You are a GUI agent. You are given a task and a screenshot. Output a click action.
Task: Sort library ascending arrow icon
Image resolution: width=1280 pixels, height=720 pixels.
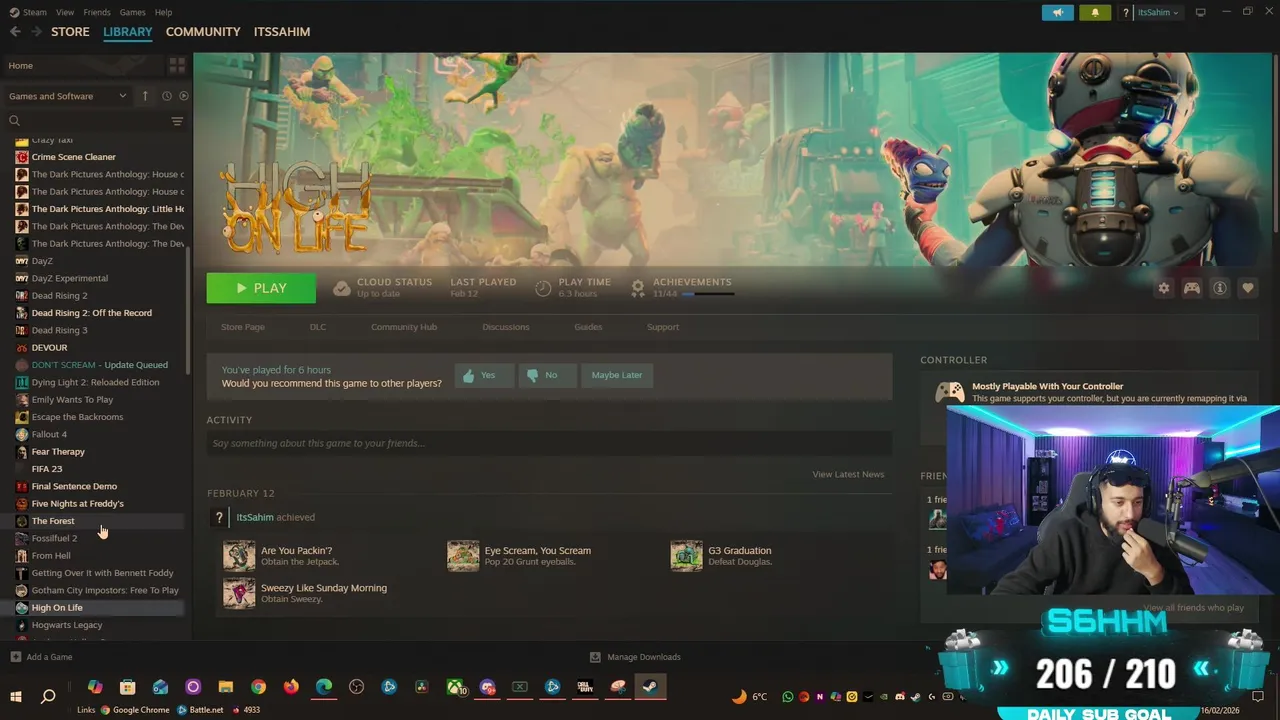[145, 96]
